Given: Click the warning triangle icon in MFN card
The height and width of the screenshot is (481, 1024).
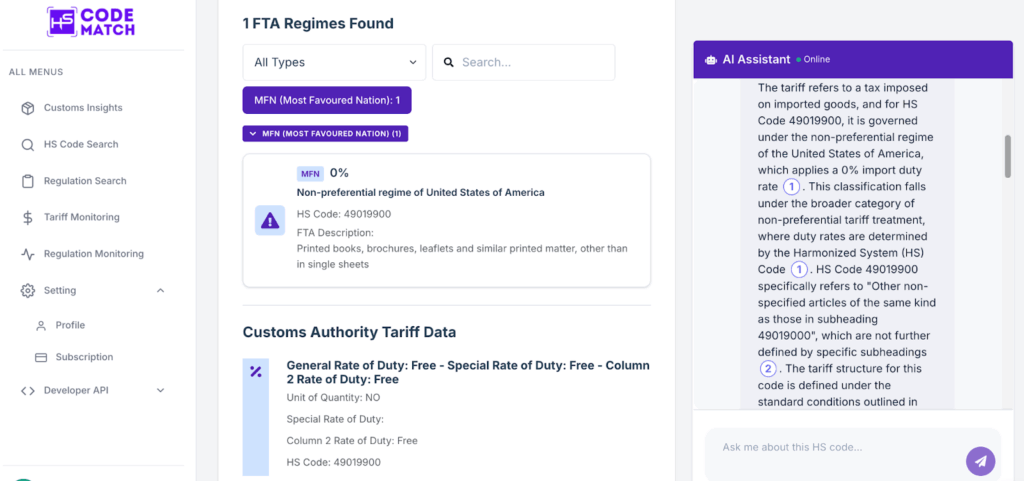Looking at the screenshot, I should [270, 221].
